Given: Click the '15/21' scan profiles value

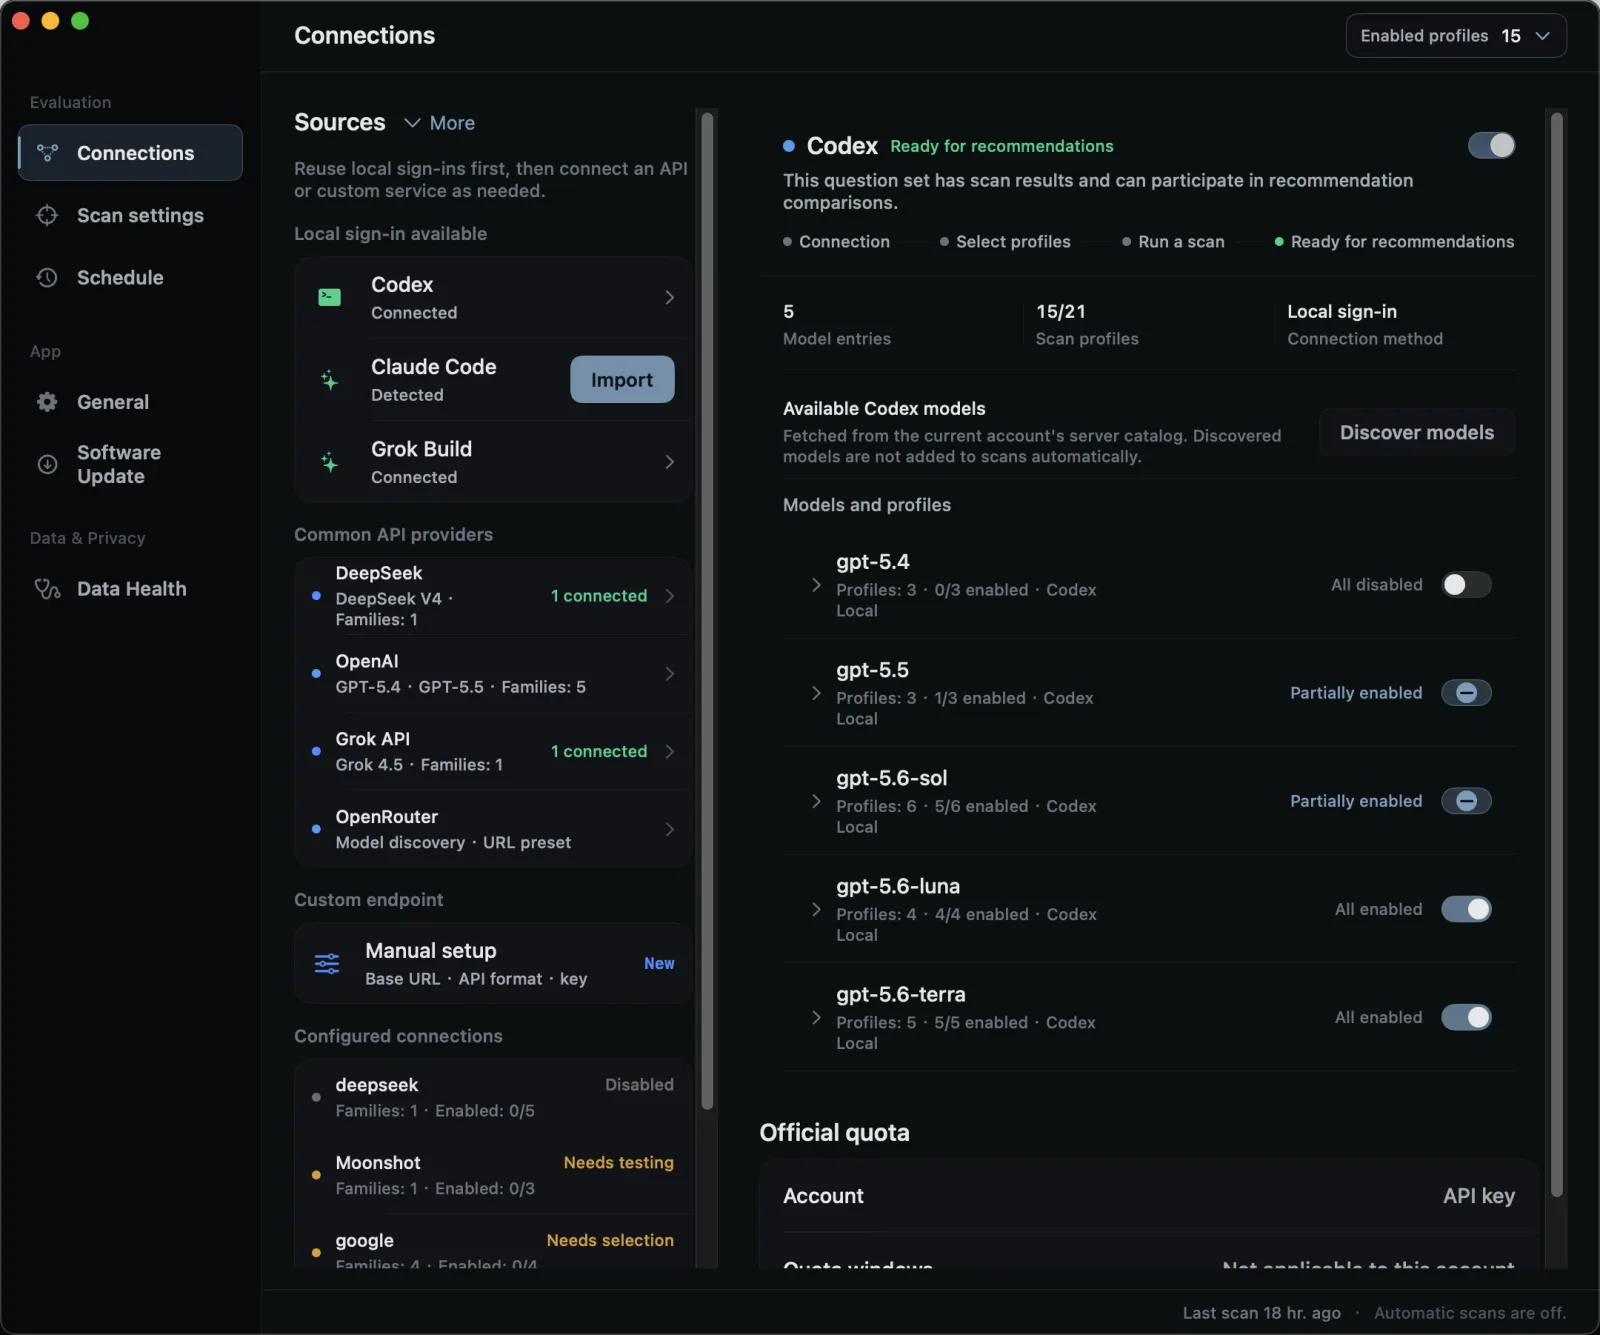Looking at the screenshot, I should click(x=1061, y=311).
